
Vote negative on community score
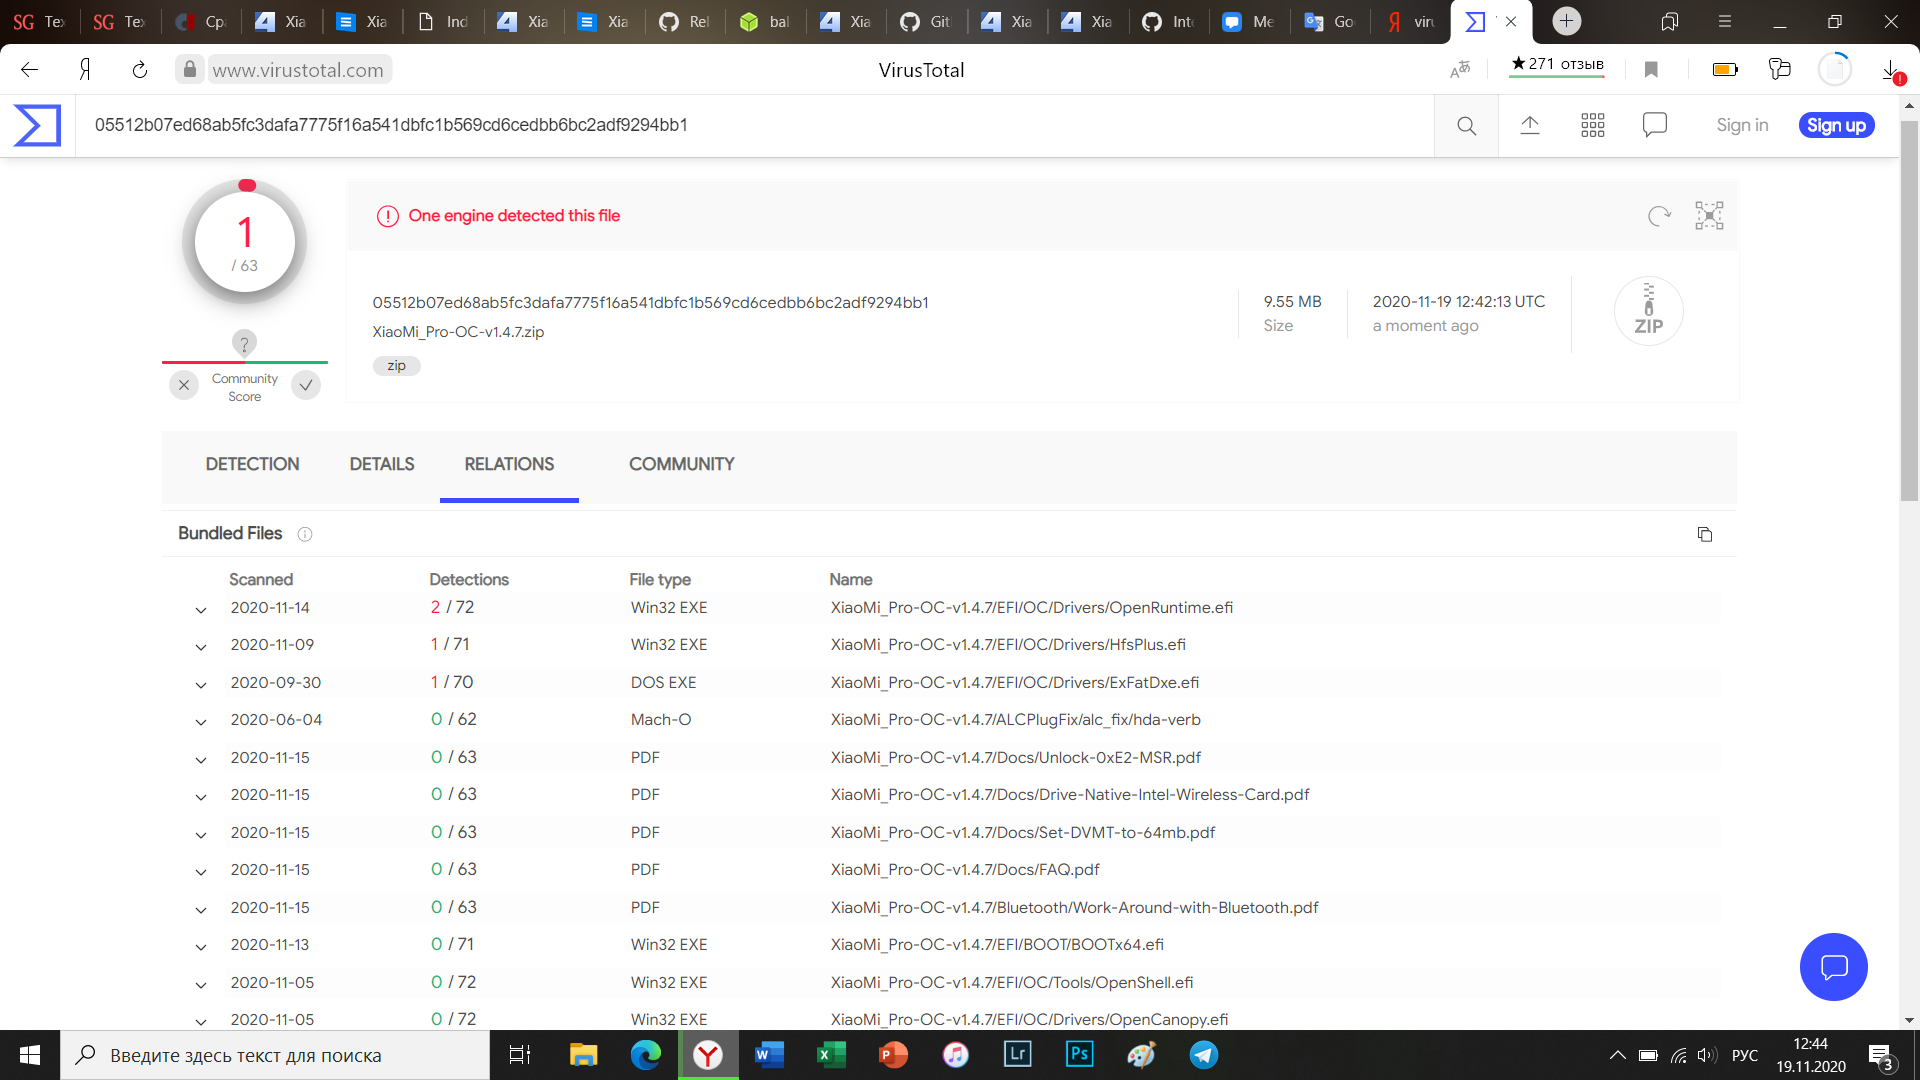184,385
